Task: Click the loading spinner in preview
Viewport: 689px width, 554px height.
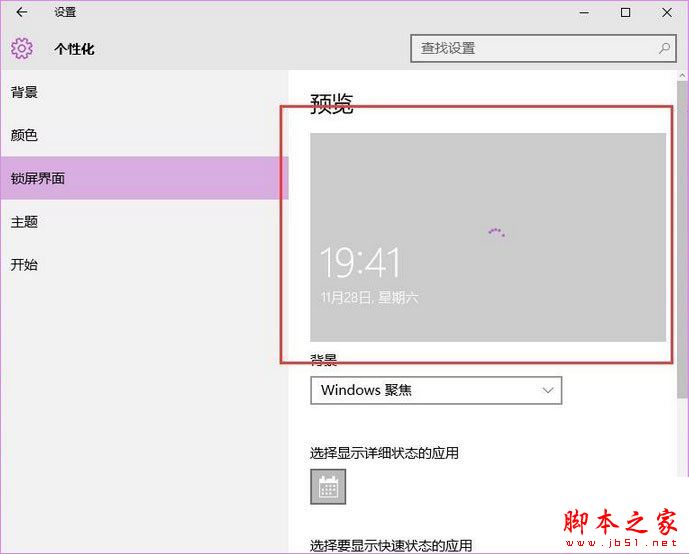Action: 496,232
